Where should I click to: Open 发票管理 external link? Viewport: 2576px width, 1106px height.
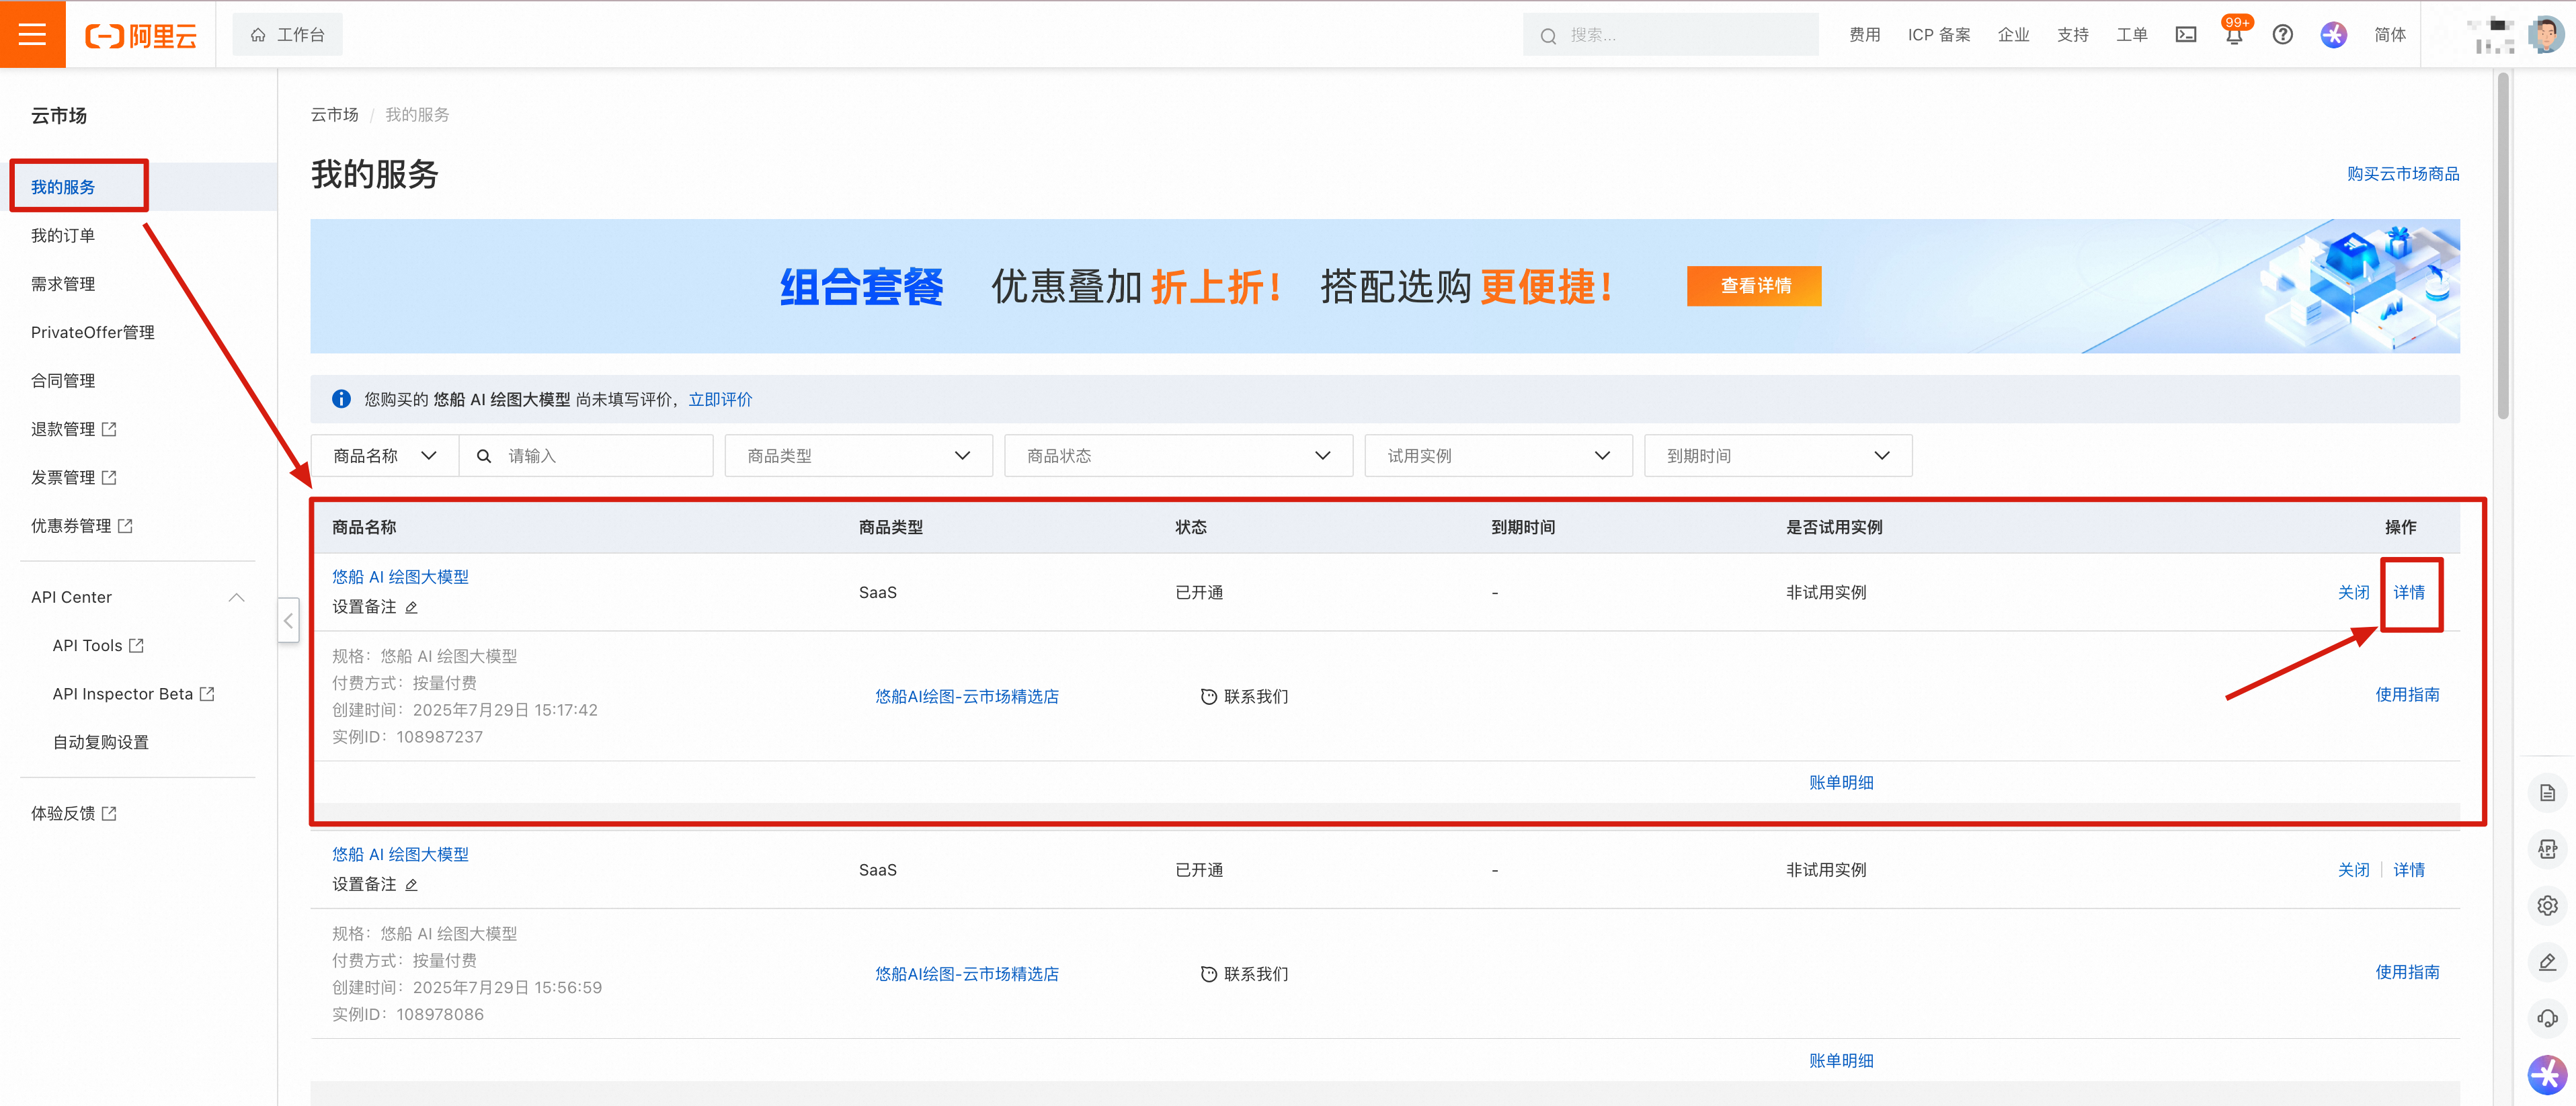point(74,478)
